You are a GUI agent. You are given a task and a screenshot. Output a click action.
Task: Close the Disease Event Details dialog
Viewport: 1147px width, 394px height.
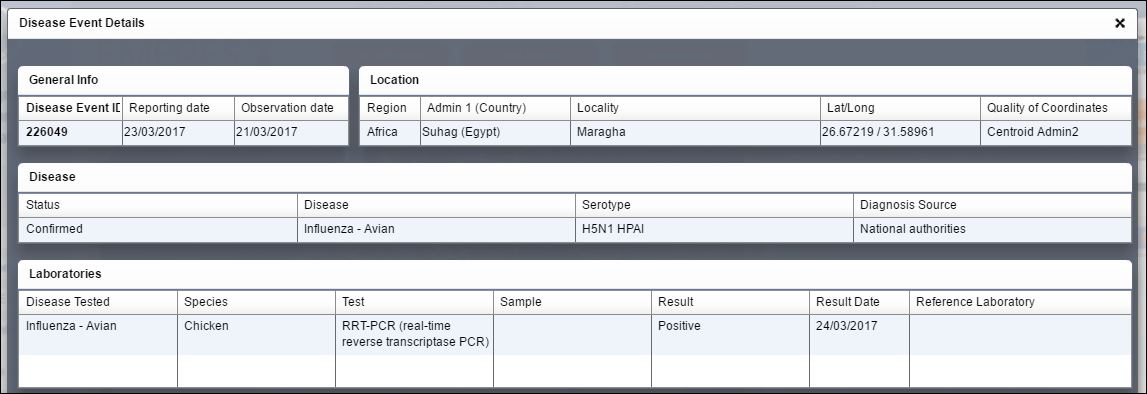[1119, 23]
